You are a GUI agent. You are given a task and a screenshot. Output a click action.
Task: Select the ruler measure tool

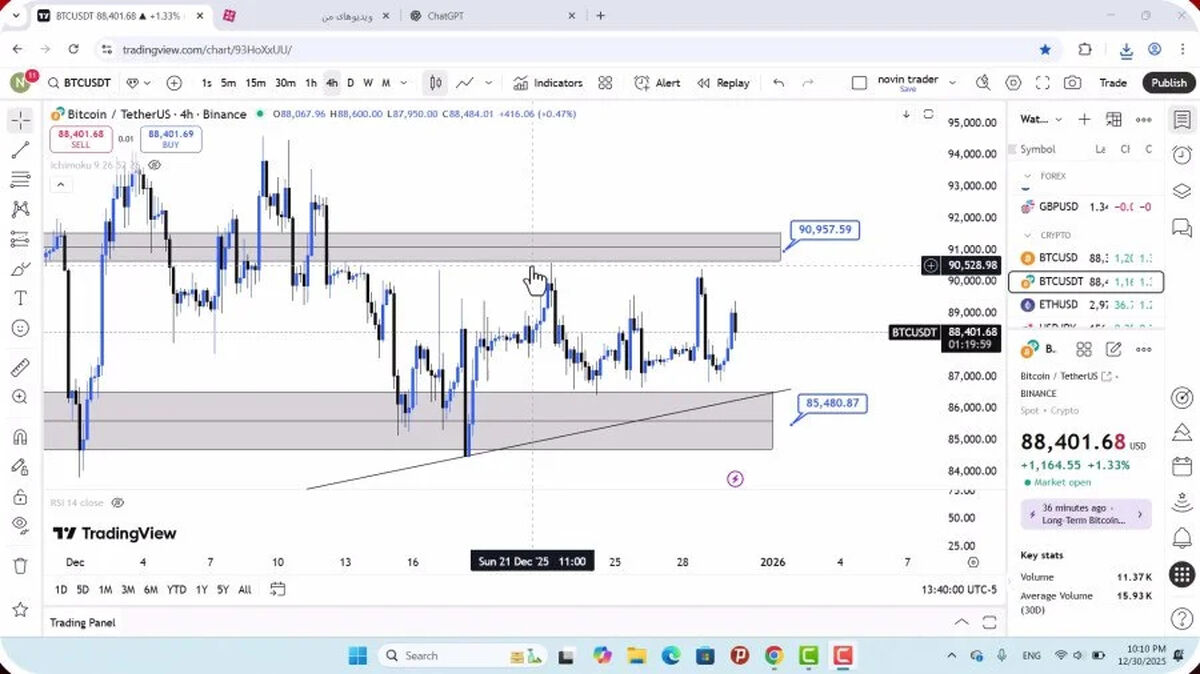(20, 368)
